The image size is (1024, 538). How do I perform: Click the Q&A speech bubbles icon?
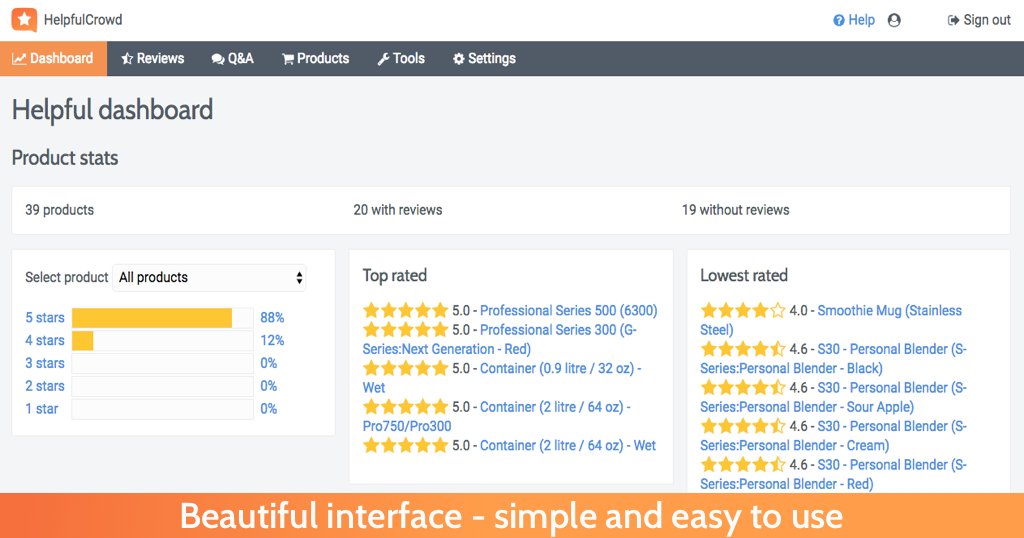217,59
